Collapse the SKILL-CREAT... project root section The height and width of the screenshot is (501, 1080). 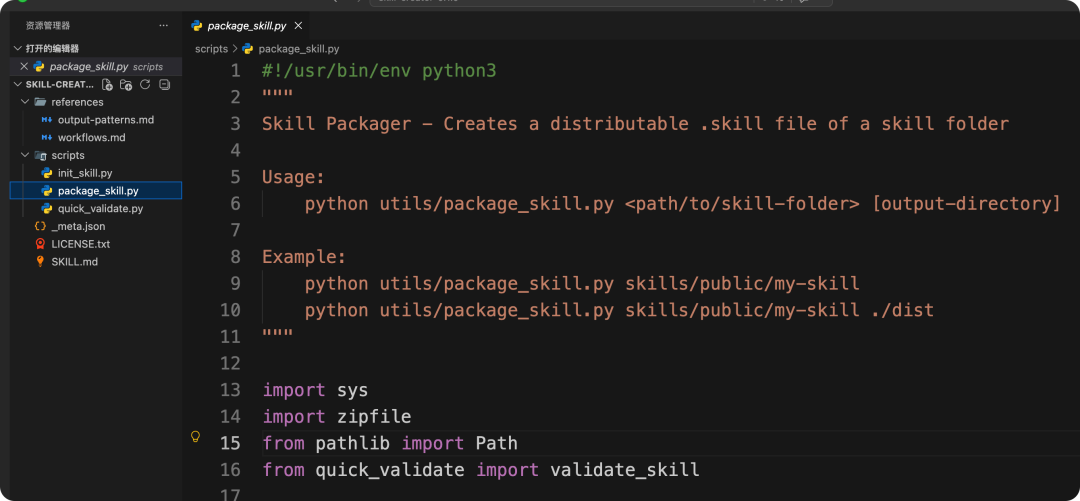pos(18,84)
